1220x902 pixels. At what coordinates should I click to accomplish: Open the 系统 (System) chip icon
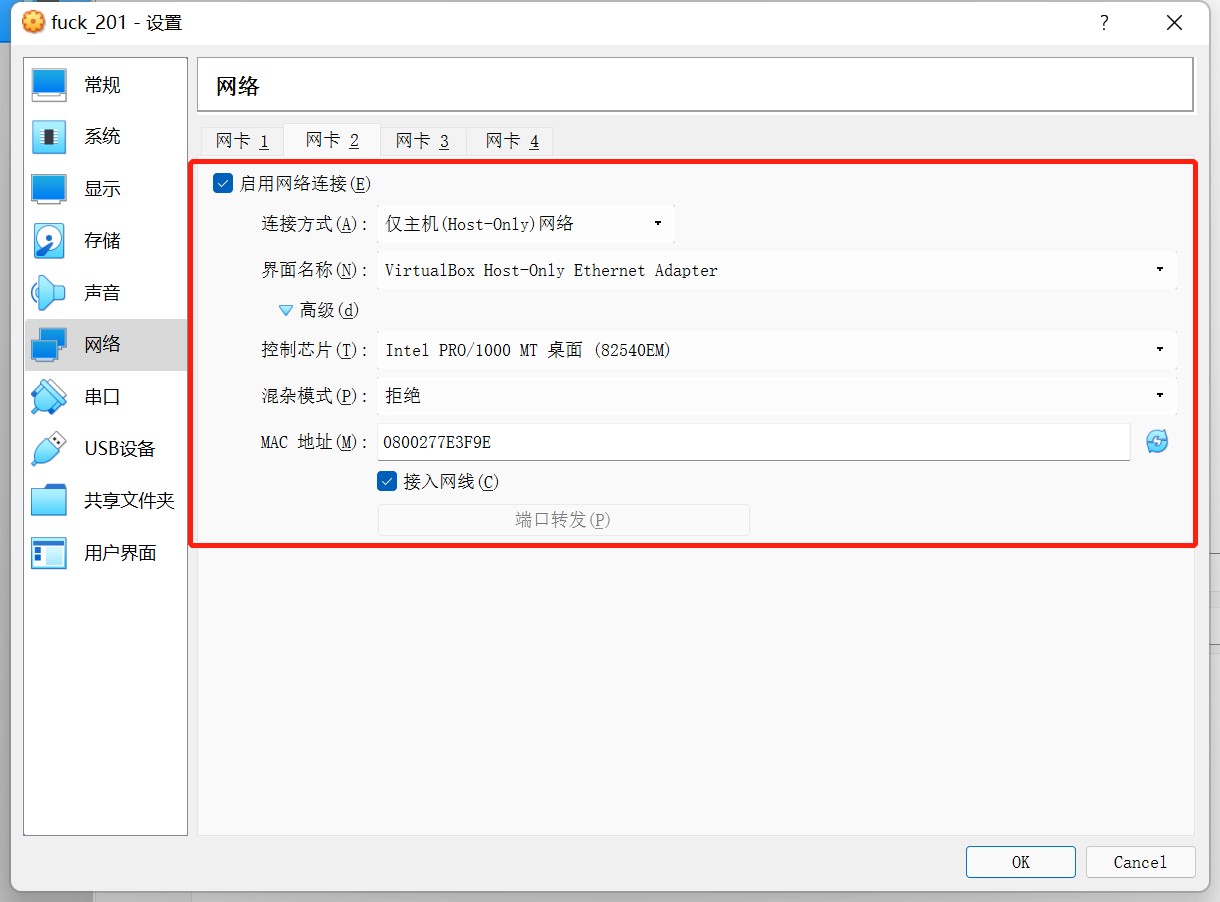click(x=49, y=137)
